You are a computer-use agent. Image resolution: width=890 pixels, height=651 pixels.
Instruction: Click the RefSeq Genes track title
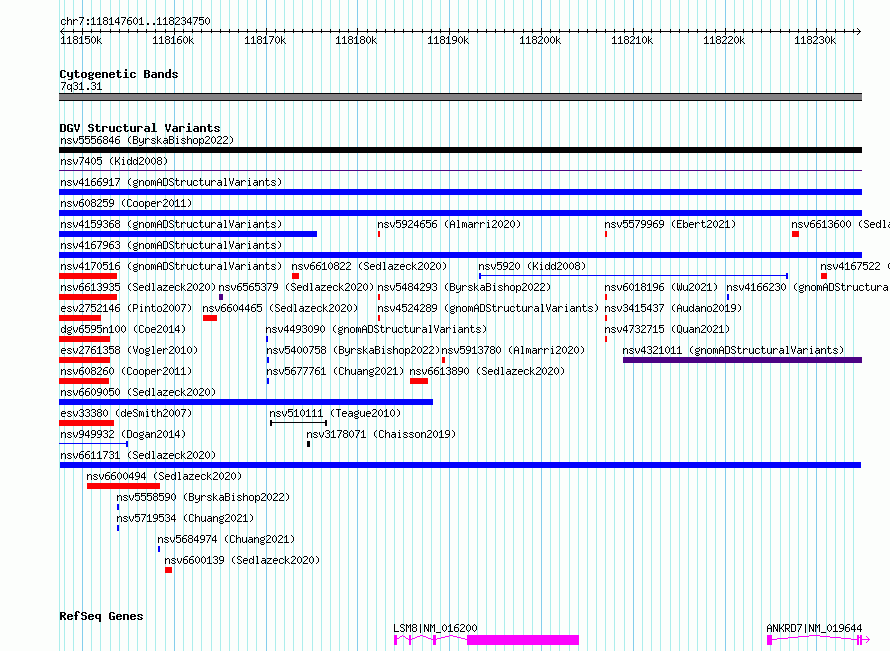coord(101,616)
